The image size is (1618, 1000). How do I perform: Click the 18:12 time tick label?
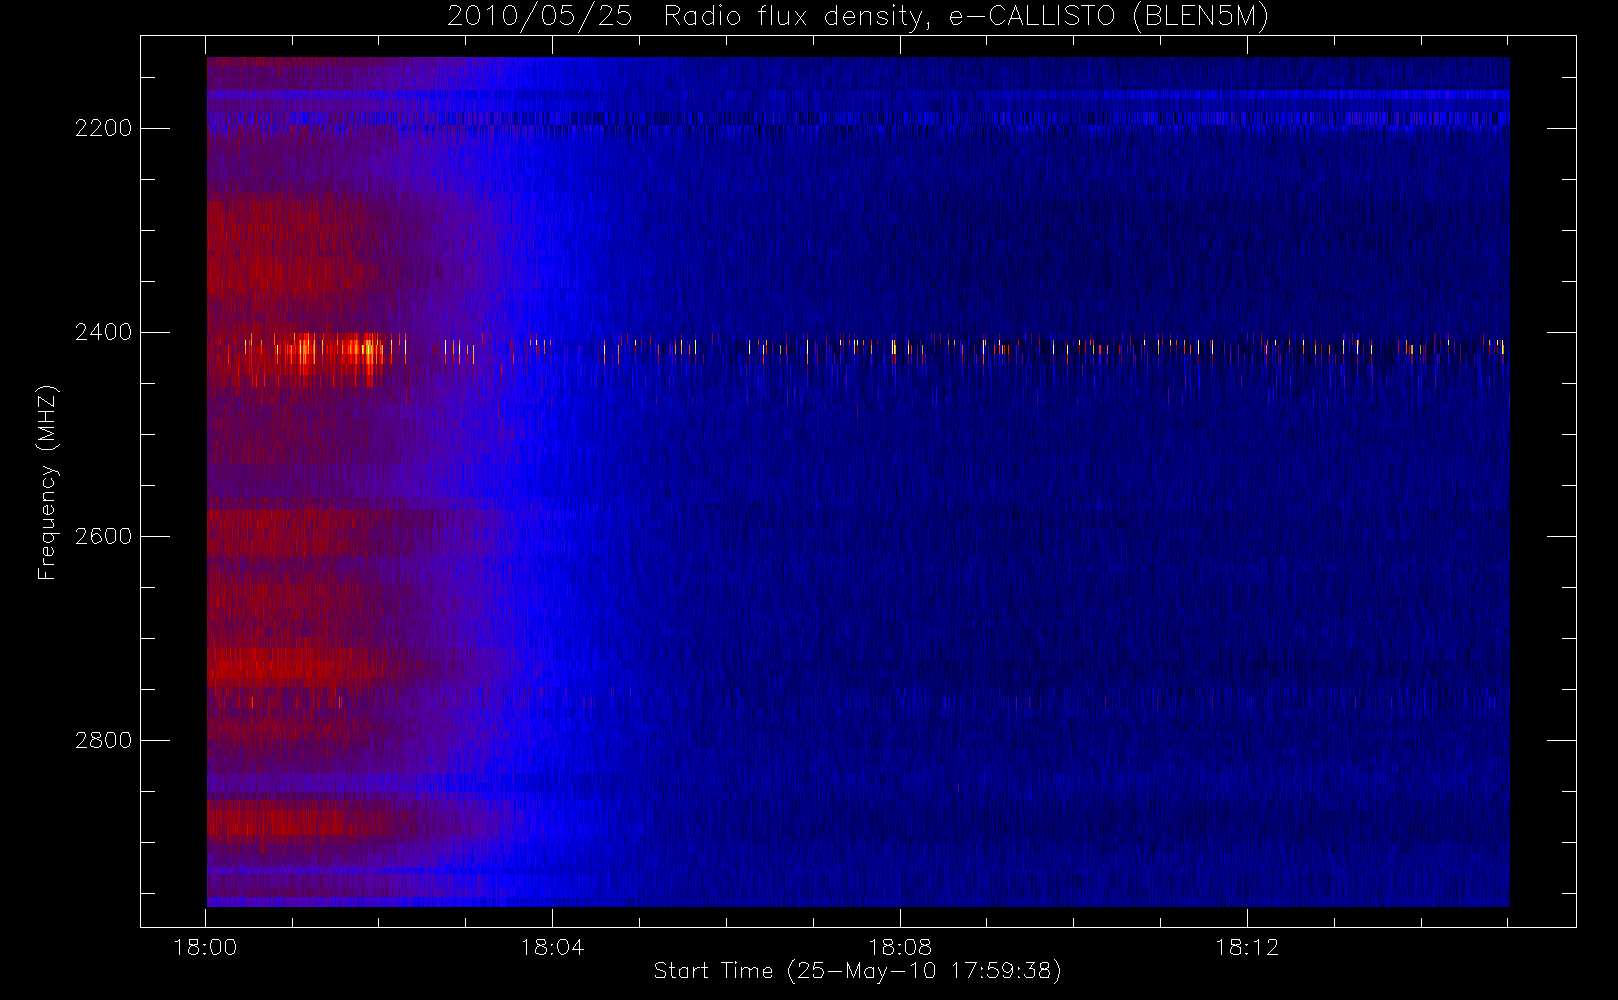[x=1247, y=947]
